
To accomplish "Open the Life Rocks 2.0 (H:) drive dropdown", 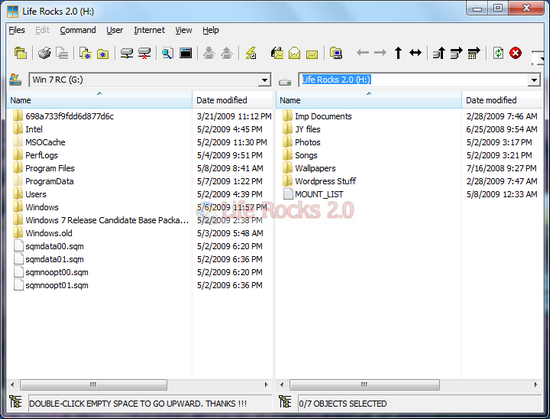I will (x=534, y=80).
